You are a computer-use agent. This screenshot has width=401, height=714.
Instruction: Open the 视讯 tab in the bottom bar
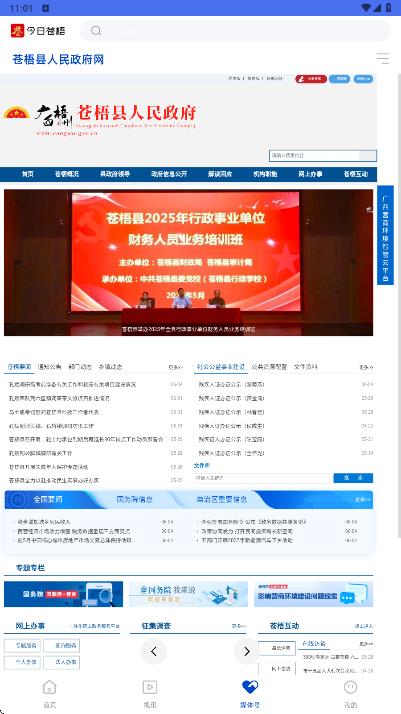(x=150, y=694)
